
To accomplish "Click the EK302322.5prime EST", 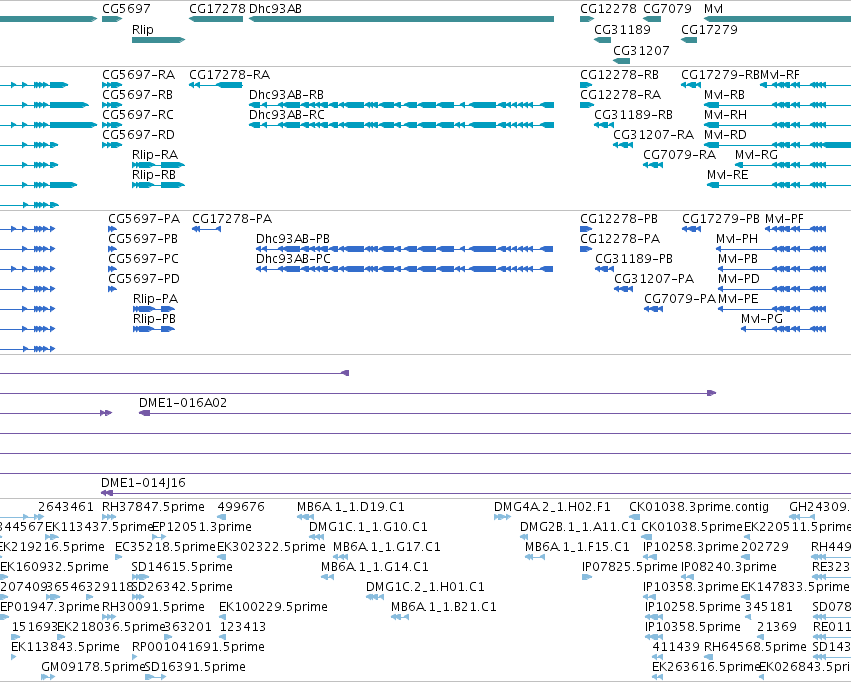I will click(x=221, y=557).
